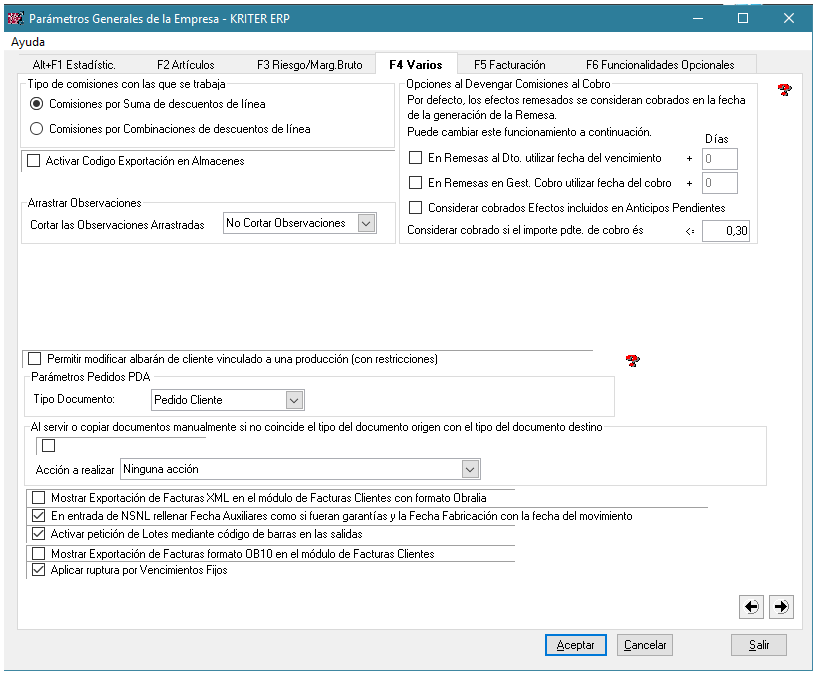The height and width of the screenshot is (675, 816).
Task: Enable Activar Codigo Exportación en Almacenes
Action: [x=34, y=161]
